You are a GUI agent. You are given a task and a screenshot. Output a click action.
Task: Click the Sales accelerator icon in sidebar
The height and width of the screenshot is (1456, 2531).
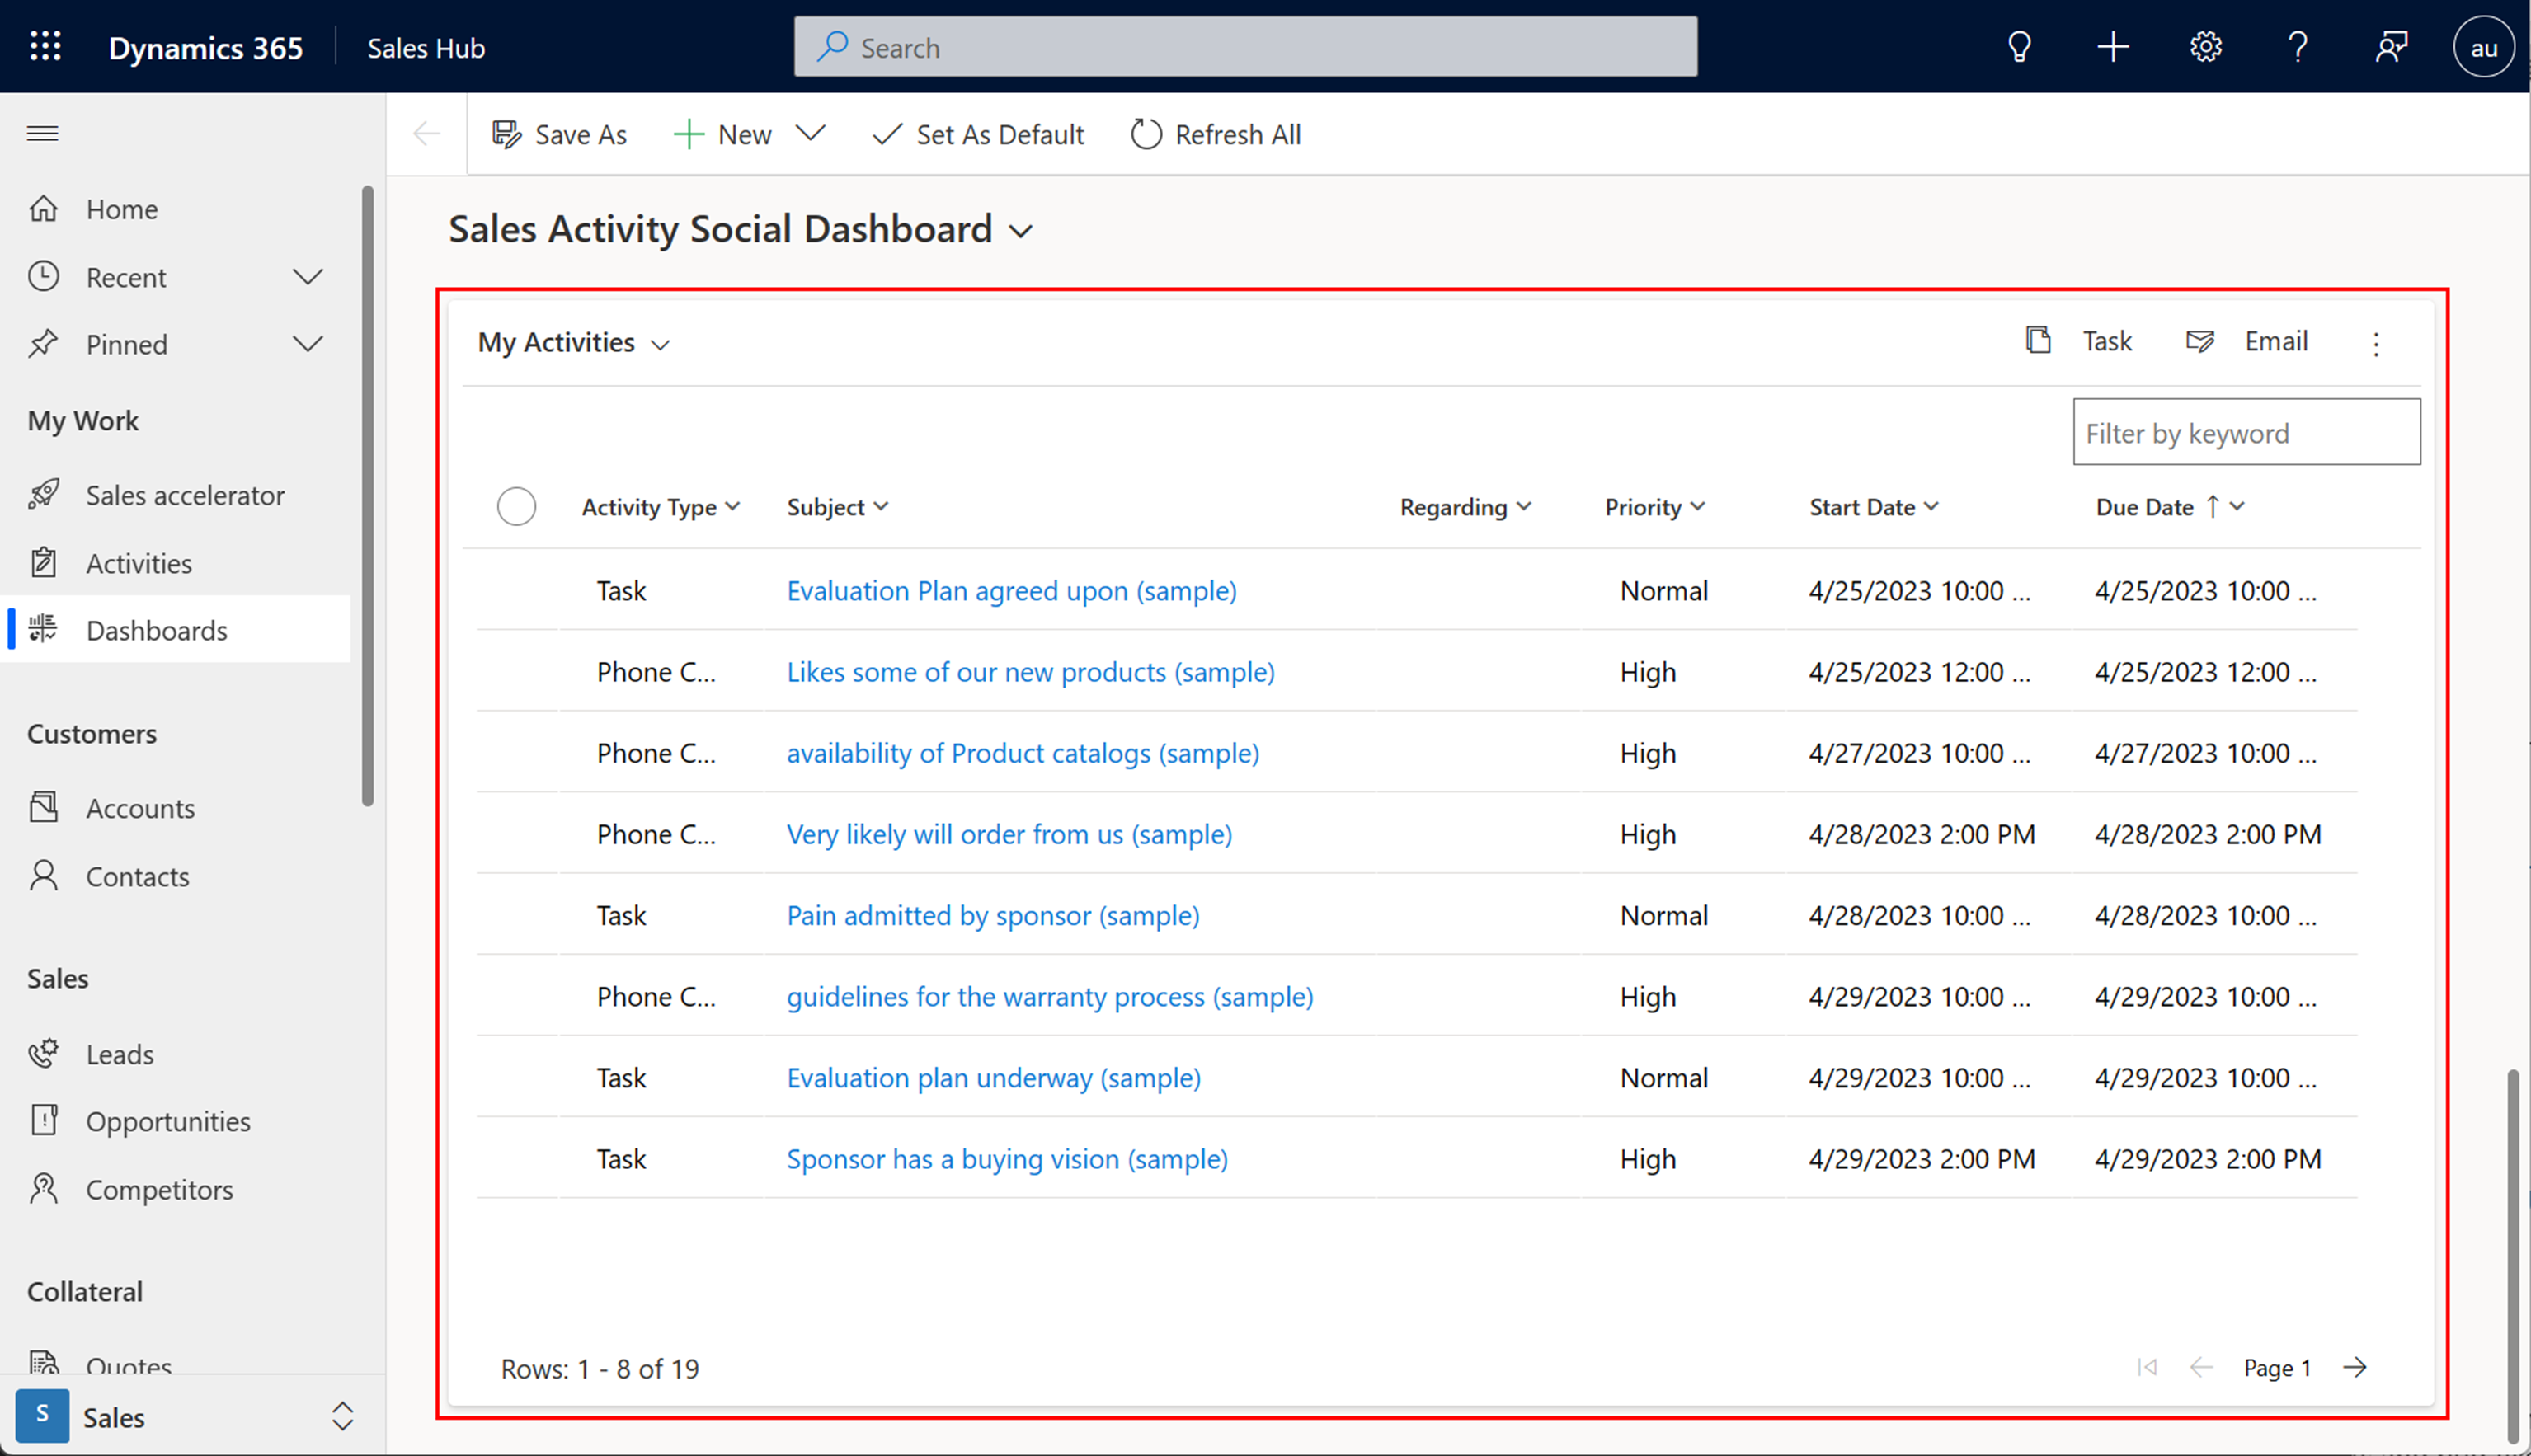click(47, 494)
